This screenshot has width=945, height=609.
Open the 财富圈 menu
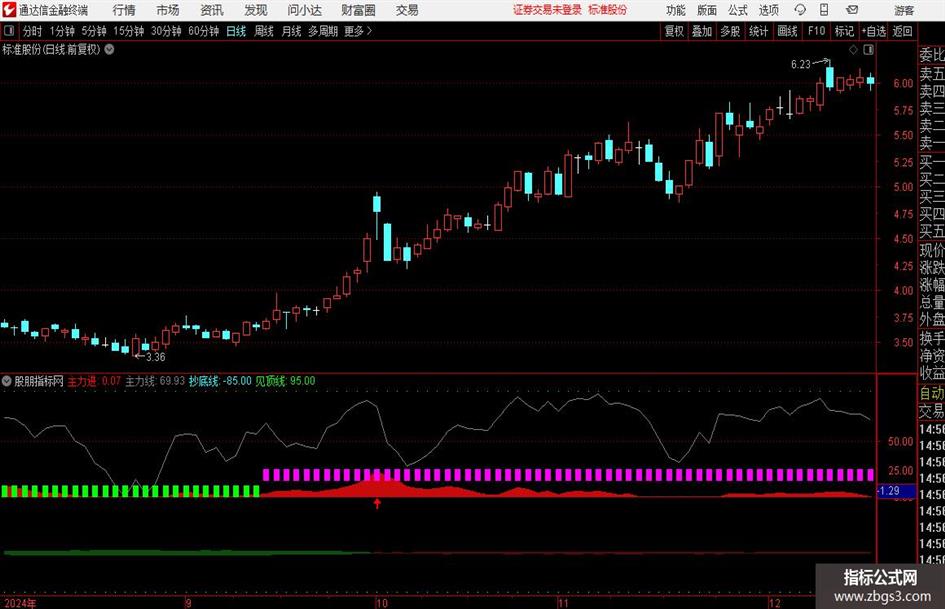358,10
